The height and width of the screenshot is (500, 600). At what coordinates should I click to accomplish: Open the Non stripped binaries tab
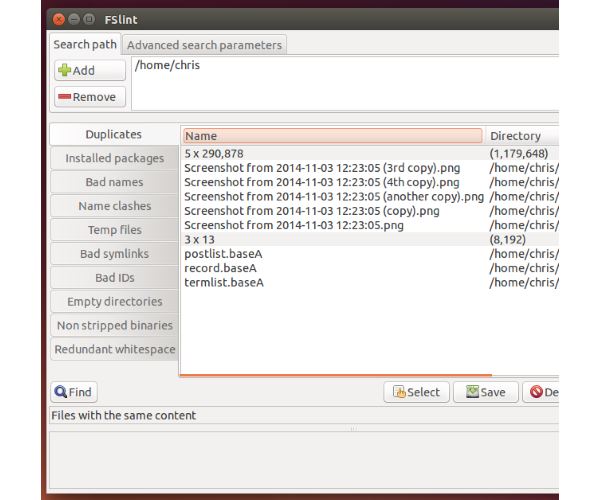114,326
